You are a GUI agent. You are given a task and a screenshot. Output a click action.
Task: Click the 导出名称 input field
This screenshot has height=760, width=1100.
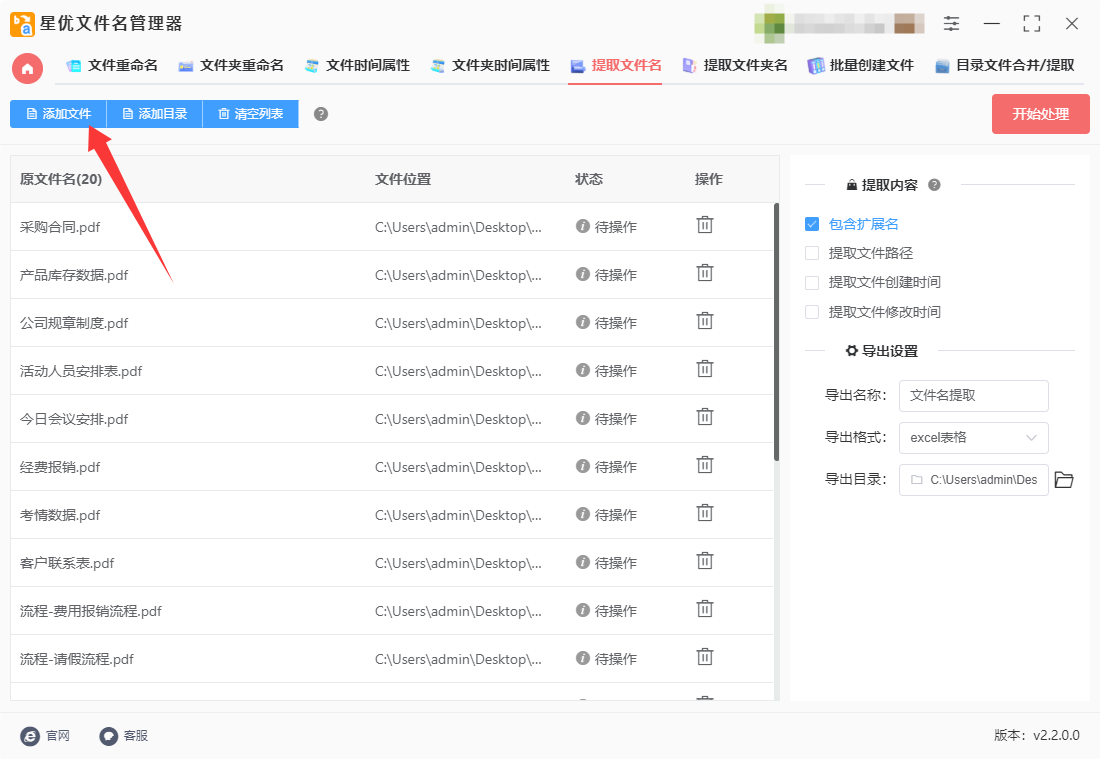click(x=974, y=396)
